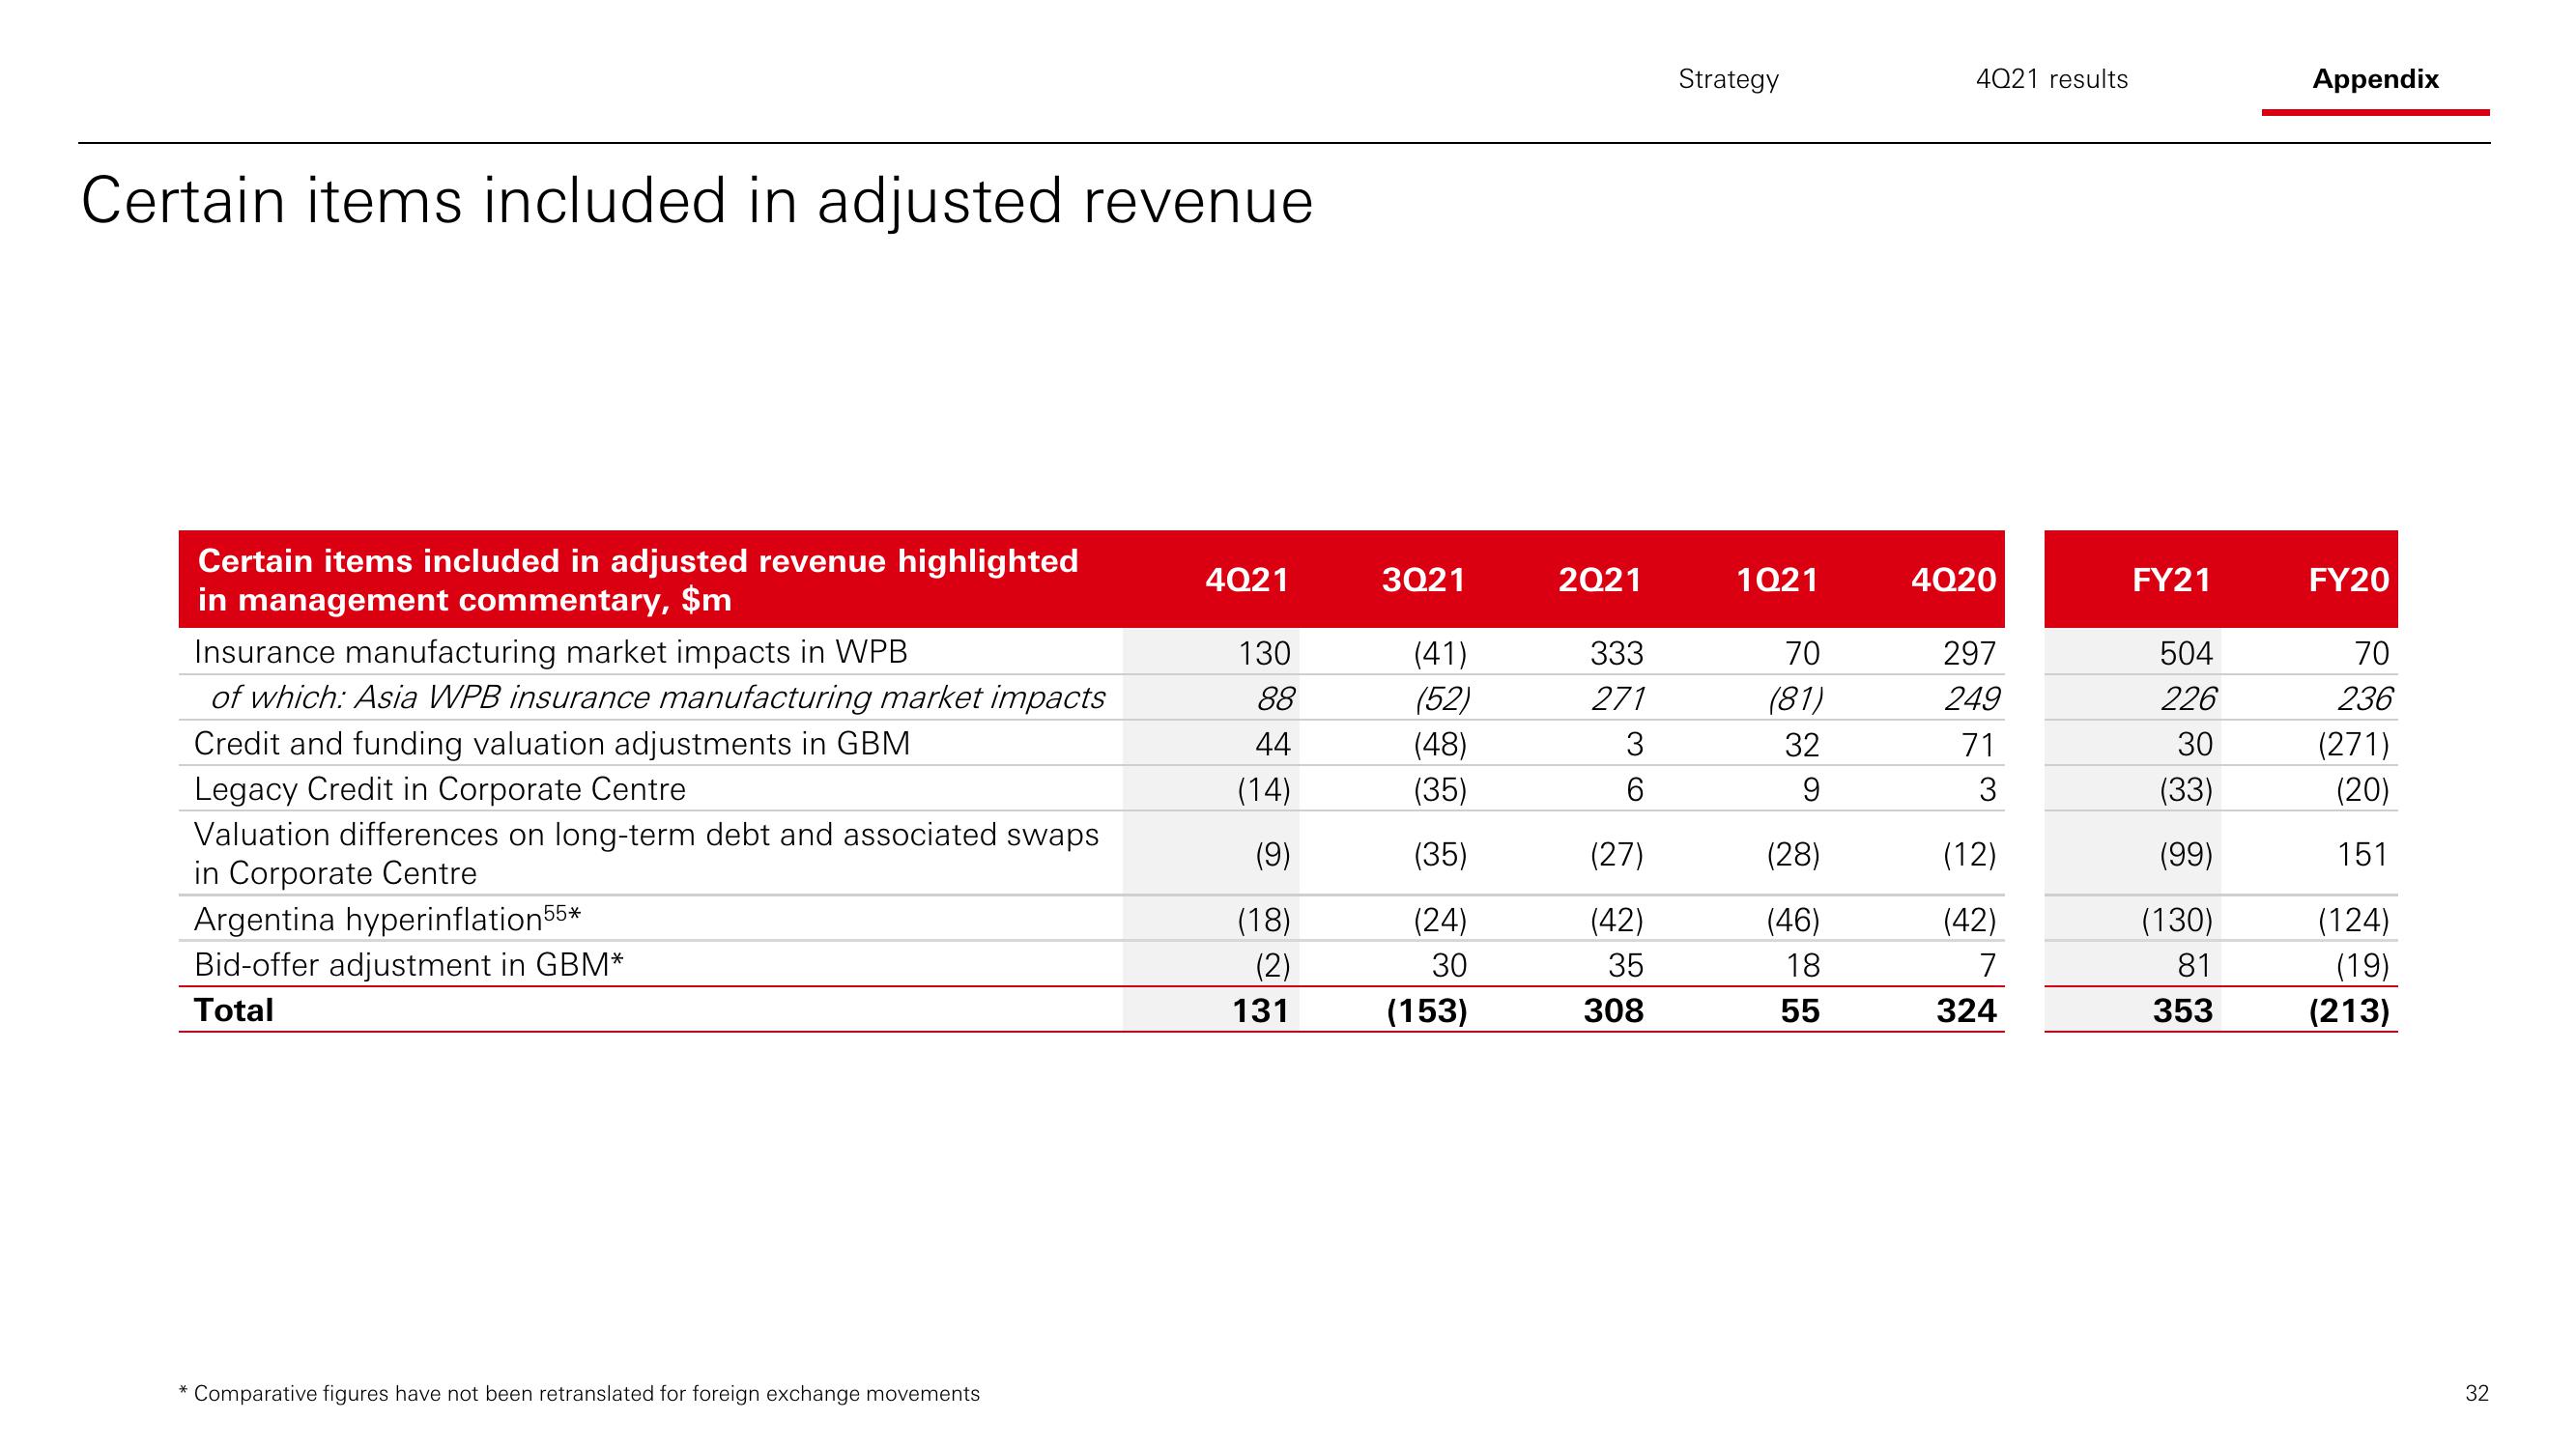Click the 4Q21 Total value 131

pyautogui.click(x=1260, y=1011)
